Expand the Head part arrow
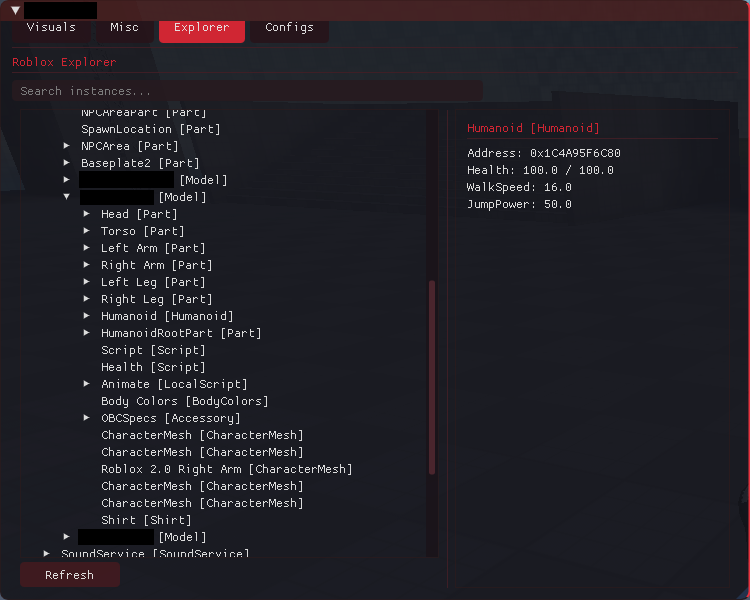Screen dimensions: 750x600 point(87,214)
